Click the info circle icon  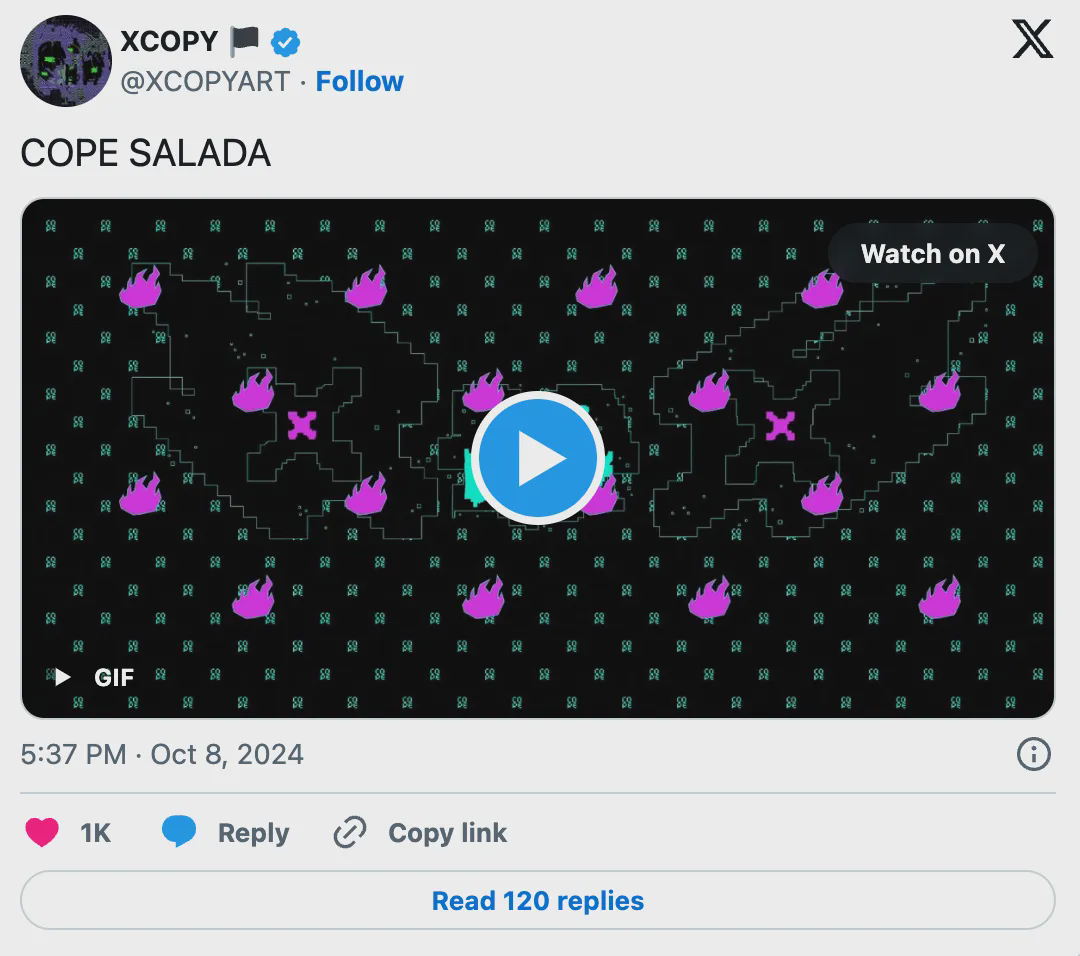pyautogui.click(x=1033, y=754)
